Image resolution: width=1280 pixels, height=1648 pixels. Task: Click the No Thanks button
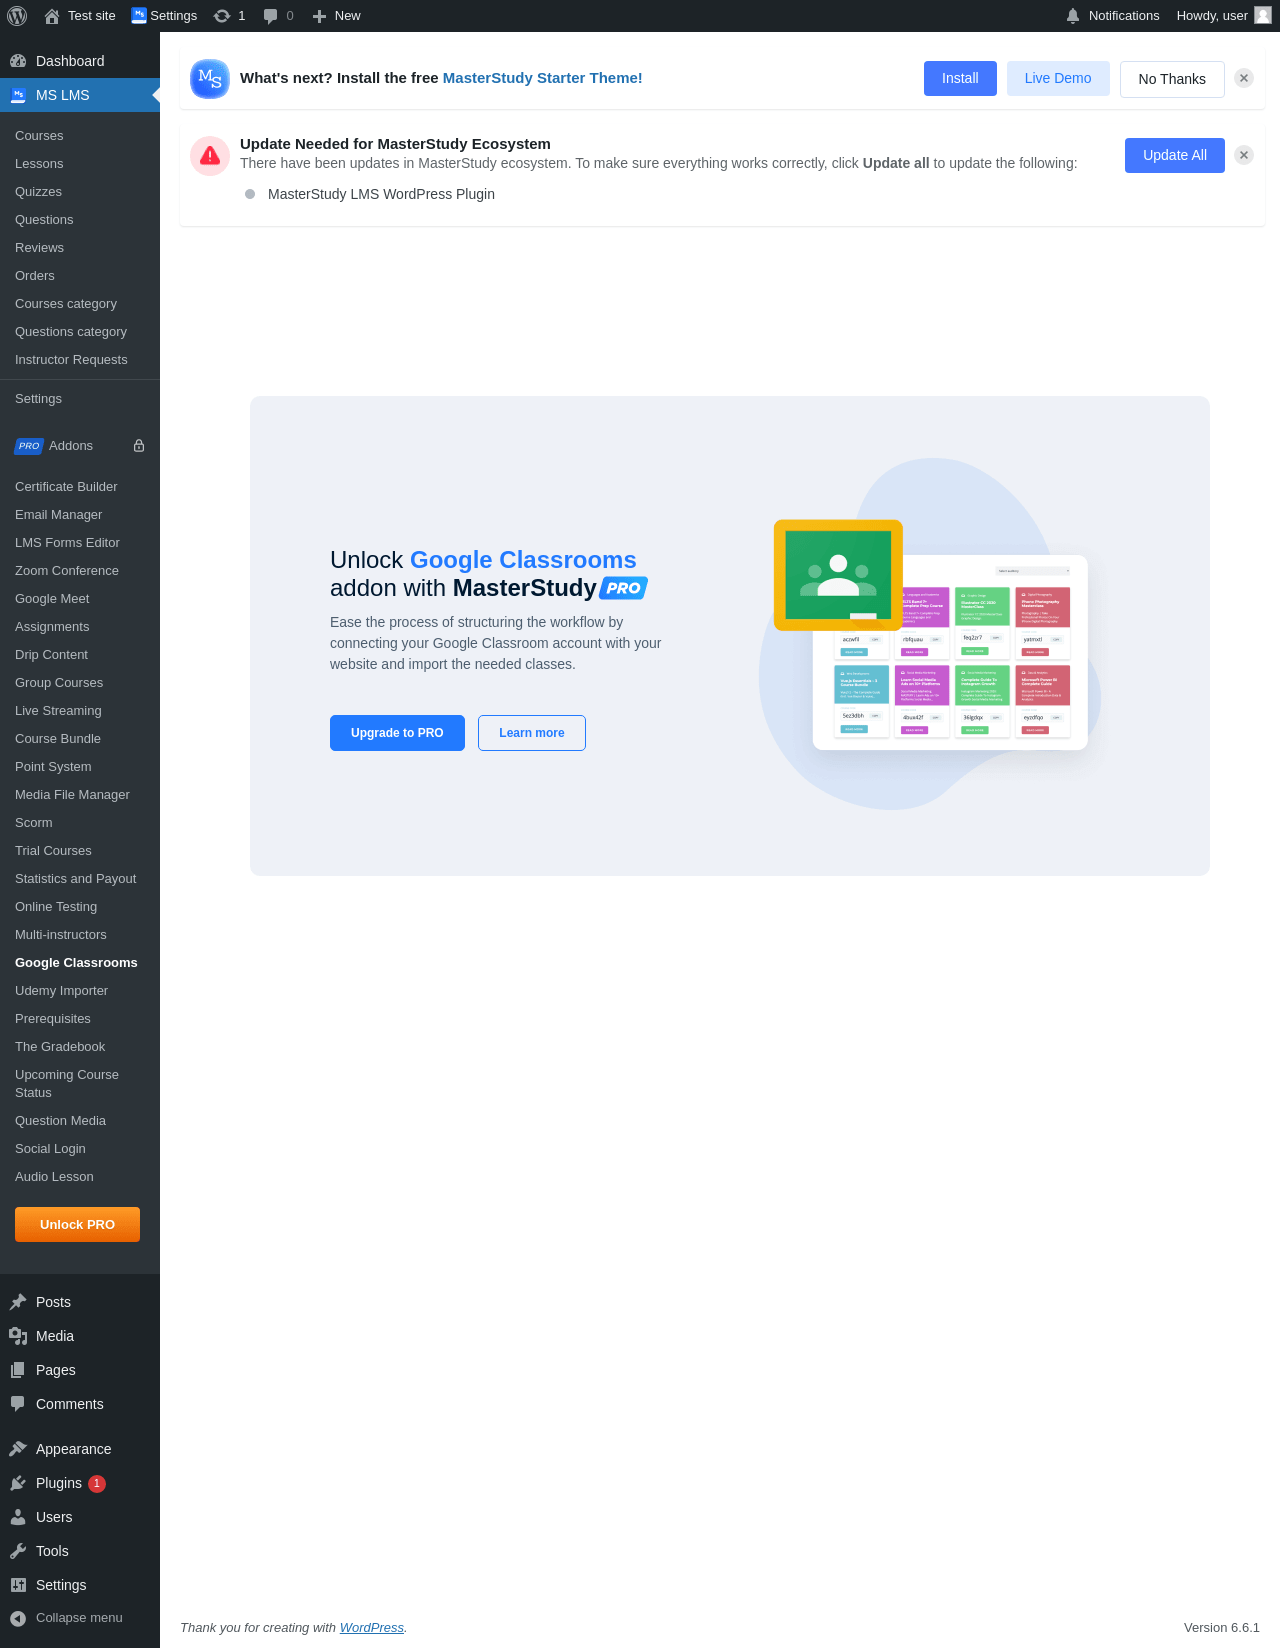click(1172, 79)
